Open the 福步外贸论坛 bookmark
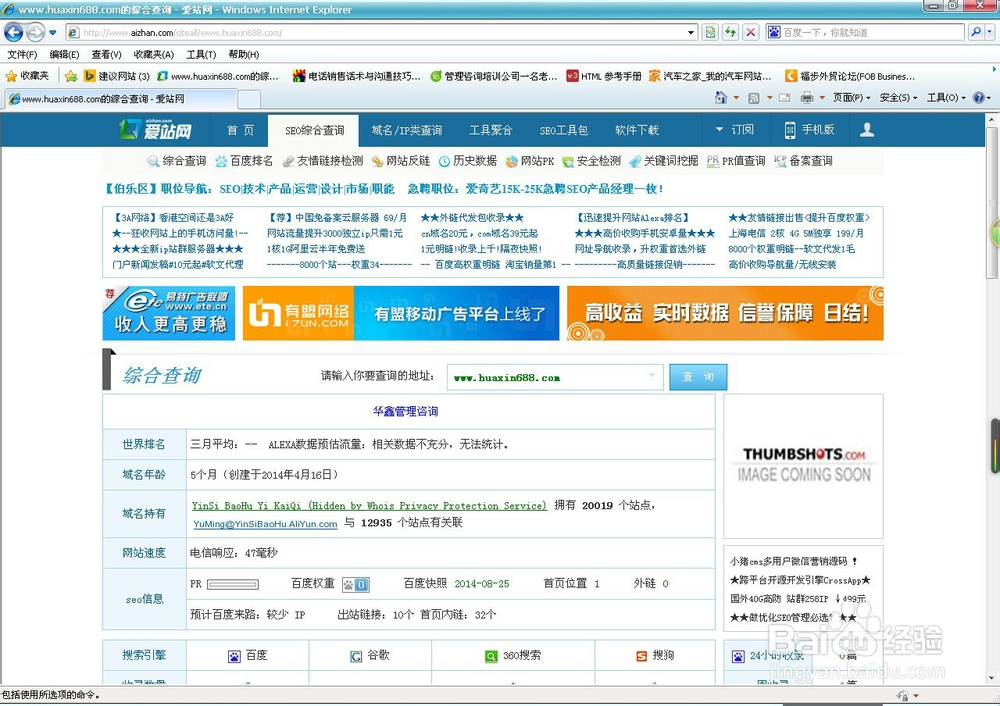 click(x=850, y=77)
